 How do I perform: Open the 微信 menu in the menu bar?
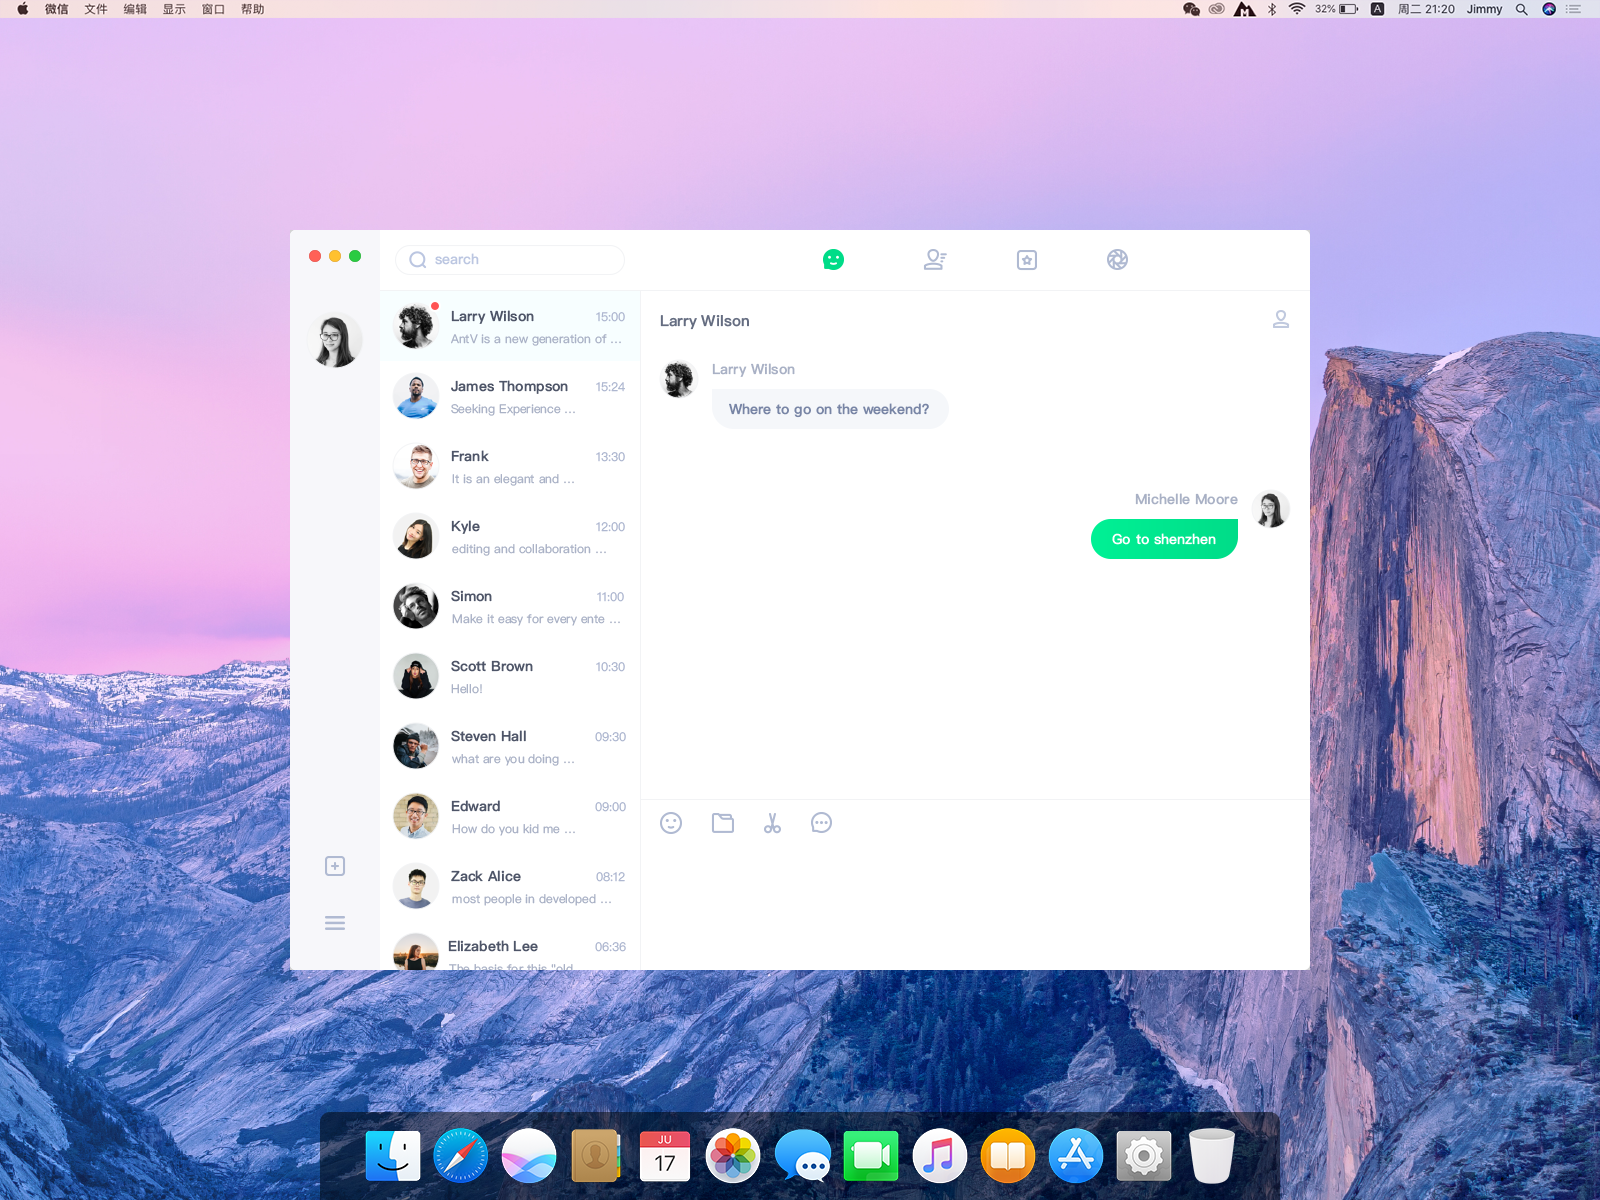(57, 9)
